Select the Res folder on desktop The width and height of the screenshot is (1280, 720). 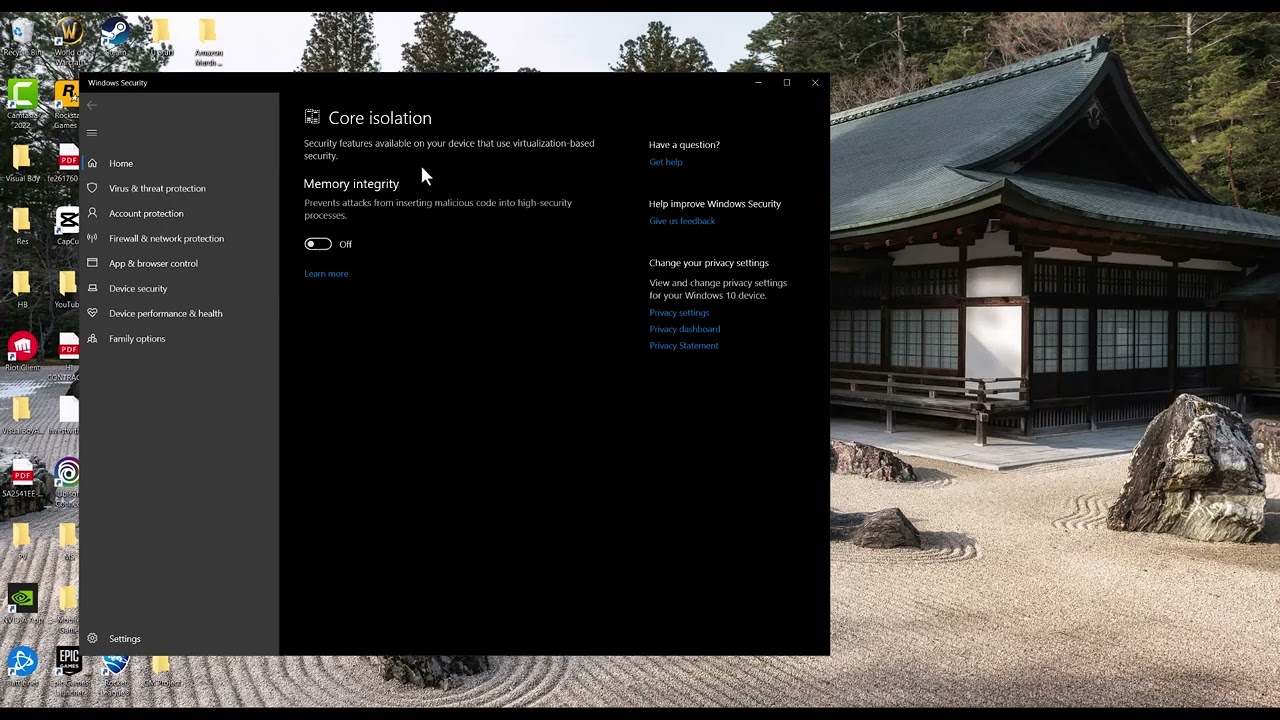click(x=22, y=228)
